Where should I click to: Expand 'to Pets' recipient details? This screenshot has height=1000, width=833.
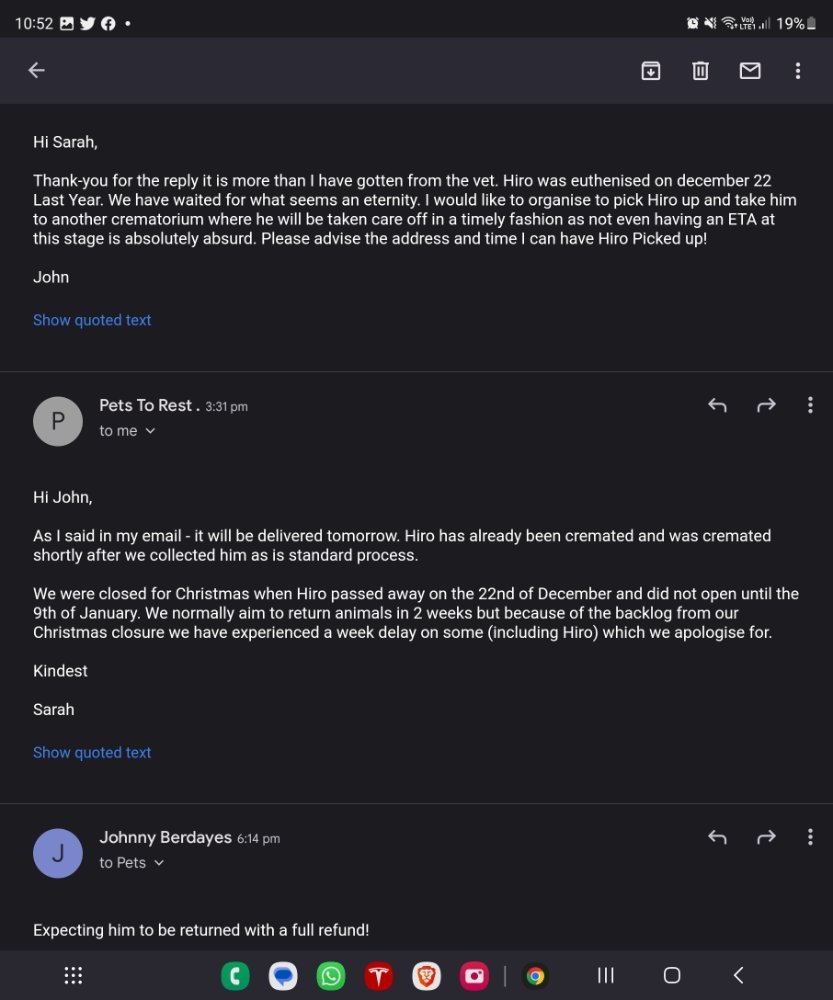132,863
